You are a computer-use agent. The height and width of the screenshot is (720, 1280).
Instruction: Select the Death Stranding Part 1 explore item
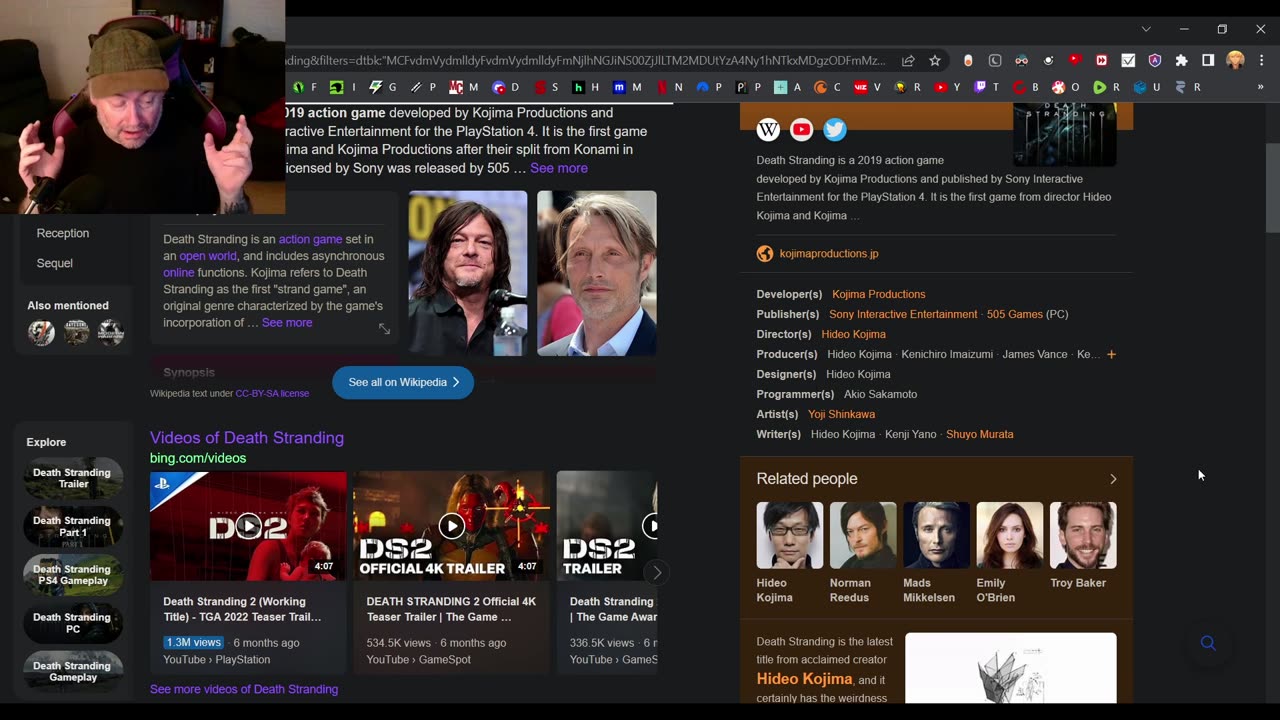tap(72, 526)
